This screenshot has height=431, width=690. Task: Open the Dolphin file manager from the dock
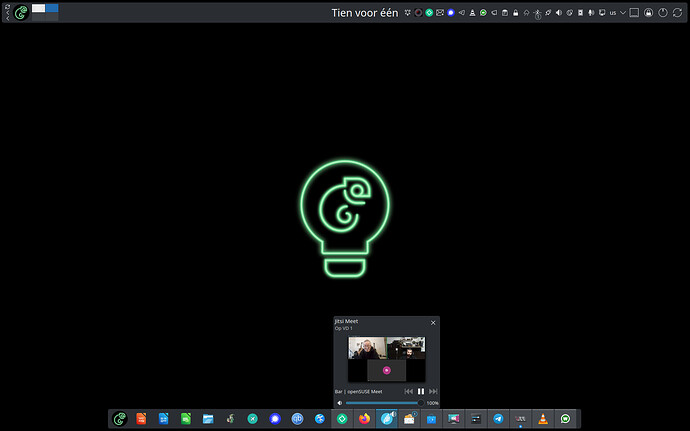(x=208, y=419)
